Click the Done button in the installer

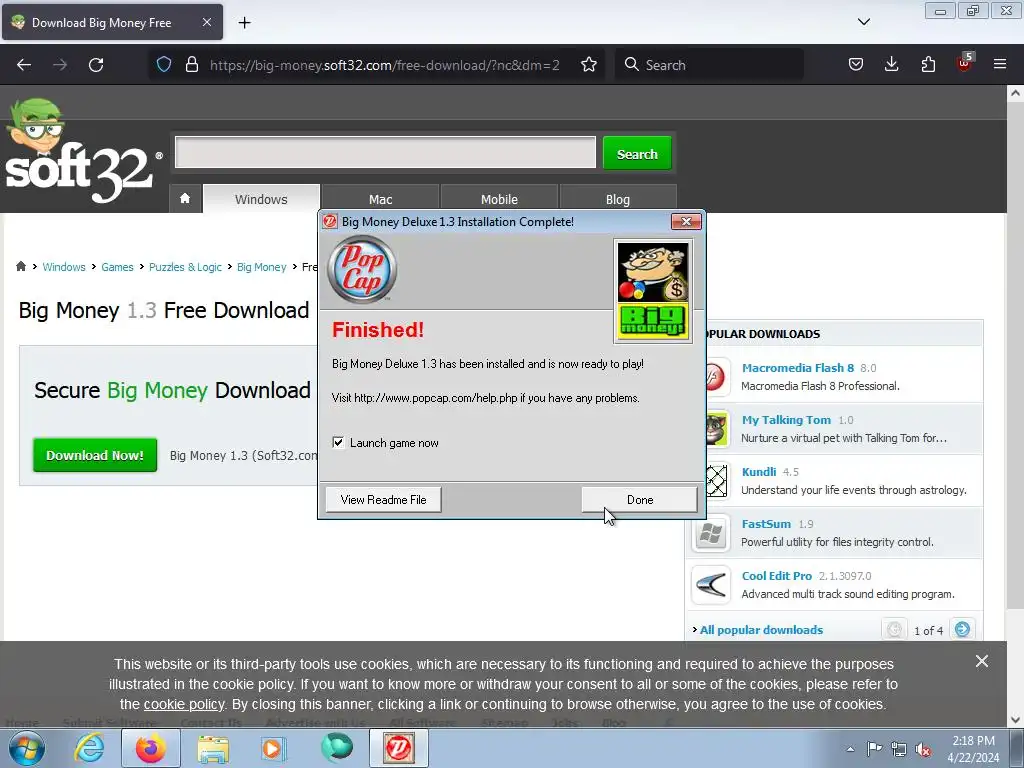[x=639, y=500]
